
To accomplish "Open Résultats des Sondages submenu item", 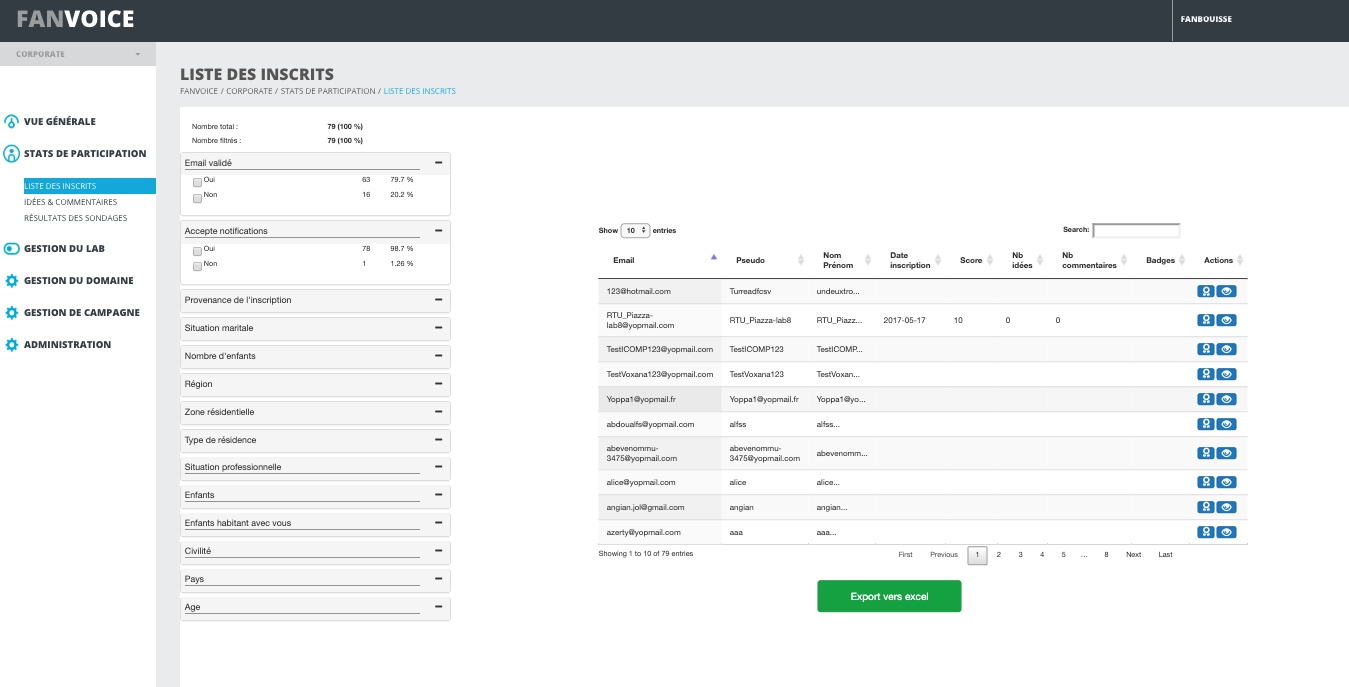I will tap(75, 218).
